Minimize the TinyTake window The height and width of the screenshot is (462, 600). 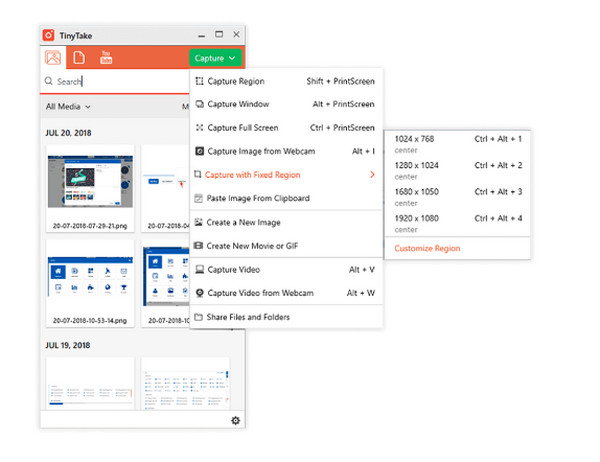coord(202,36)
